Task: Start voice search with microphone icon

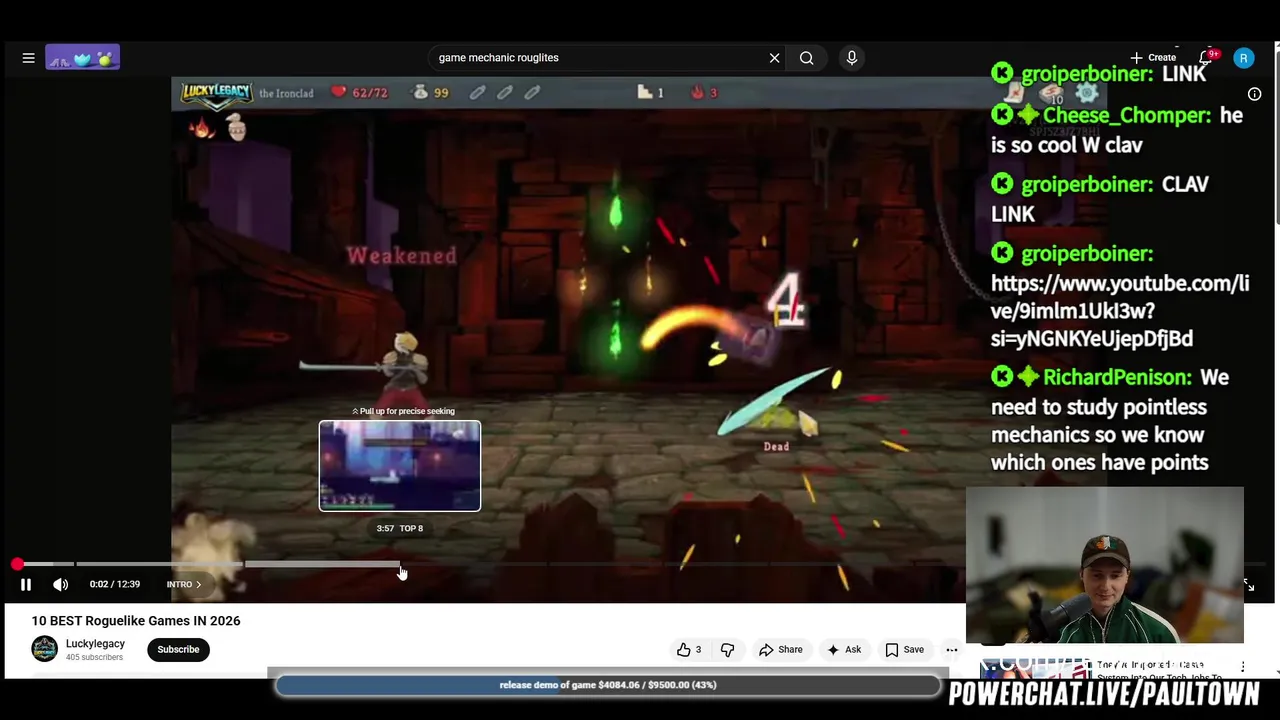Action: [852, 58]
